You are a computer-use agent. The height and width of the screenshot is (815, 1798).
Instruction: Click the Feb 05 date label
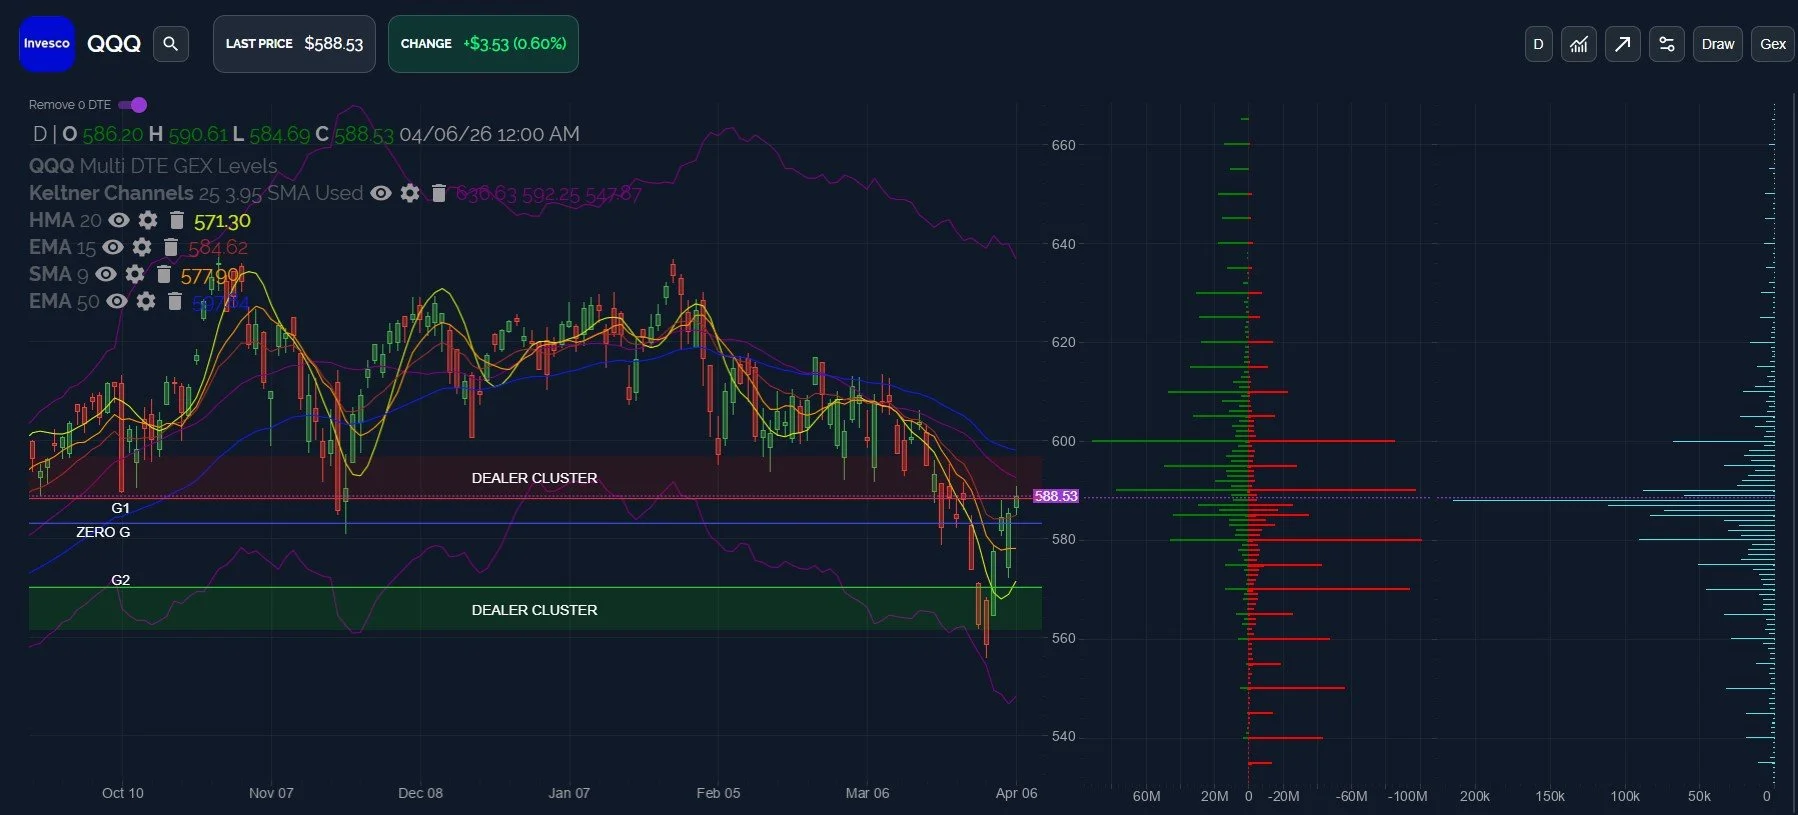pos(718,793)
